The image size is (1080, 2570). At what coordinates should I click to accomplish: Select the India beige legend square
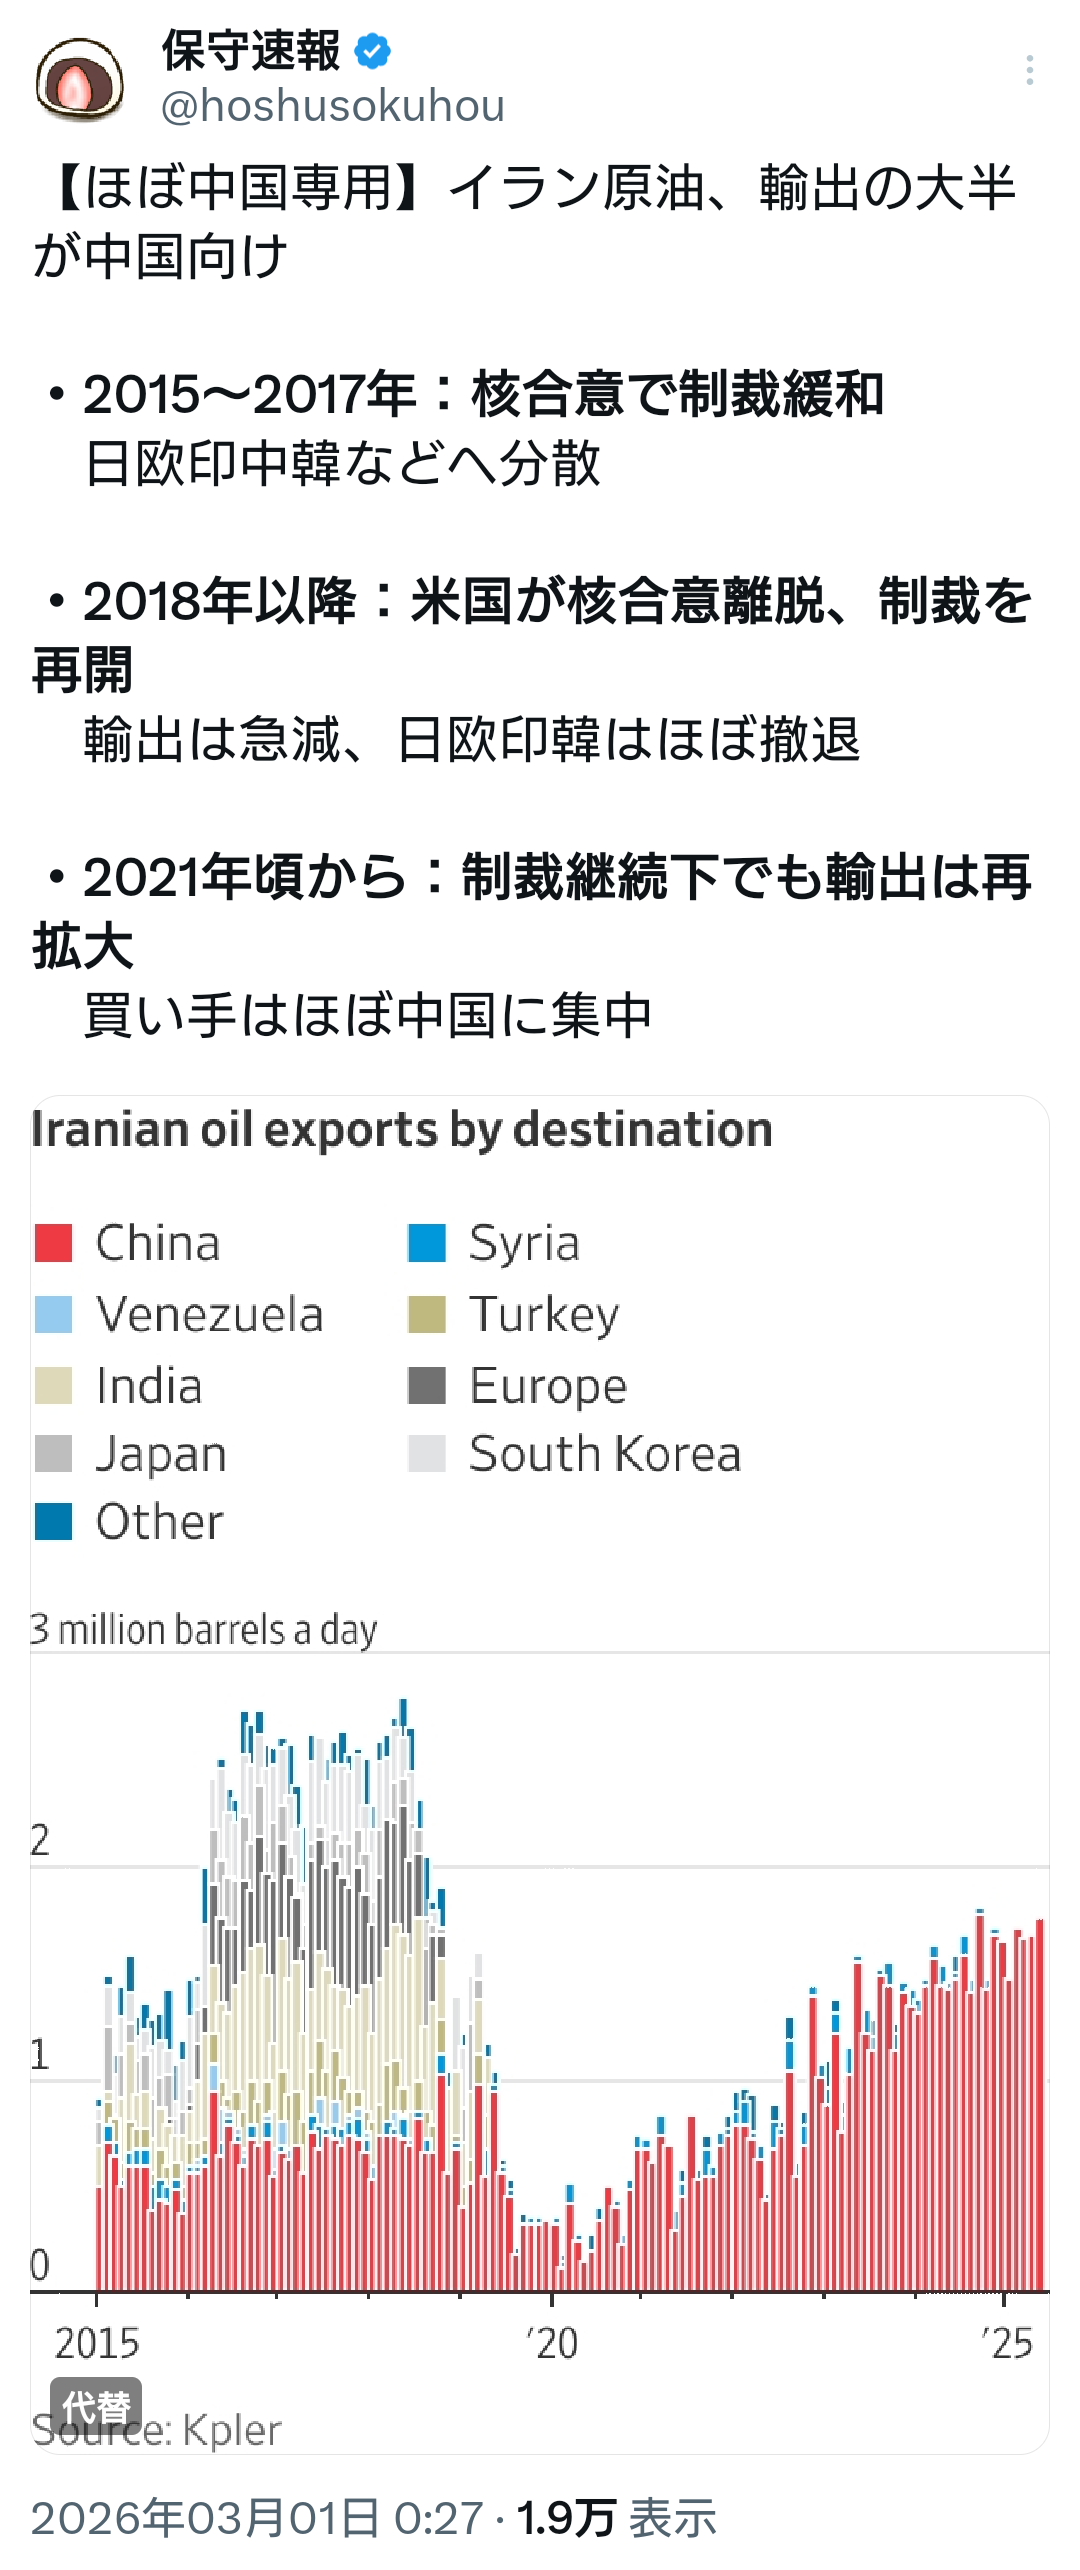pos(53,1386)
